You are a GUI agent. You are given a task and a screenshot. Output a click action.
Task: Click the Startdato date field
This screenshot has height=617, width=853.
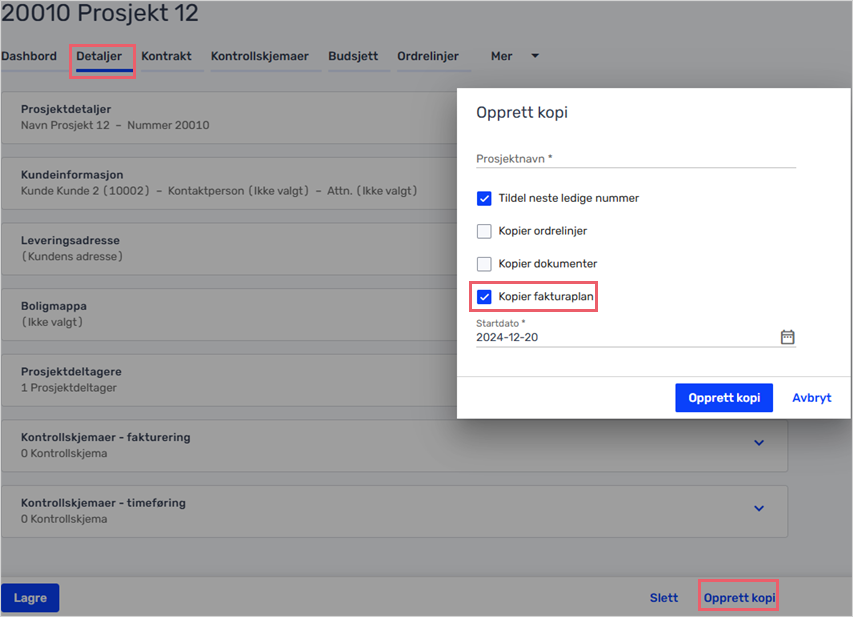tap(626, 337)
